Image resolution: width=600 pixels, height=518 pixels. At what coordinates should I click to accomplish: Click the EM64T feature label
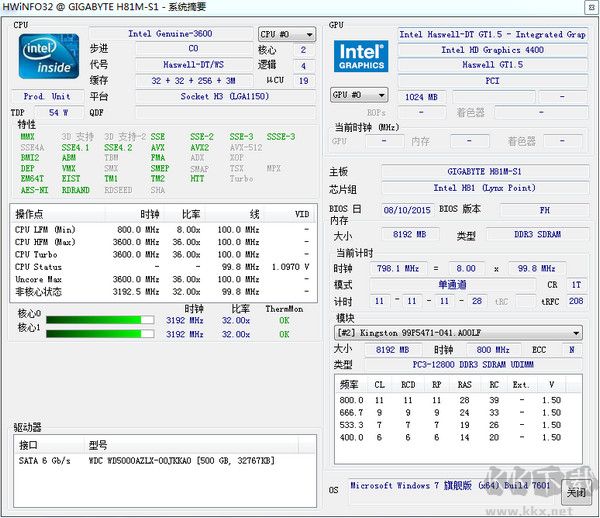pos(32,179)
